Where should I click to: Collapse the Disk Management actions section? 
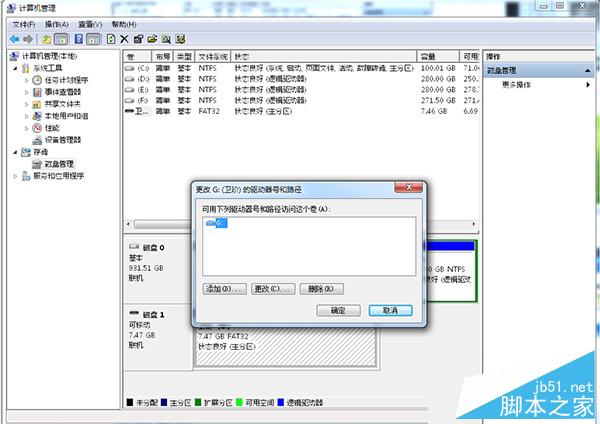point(587,71)
